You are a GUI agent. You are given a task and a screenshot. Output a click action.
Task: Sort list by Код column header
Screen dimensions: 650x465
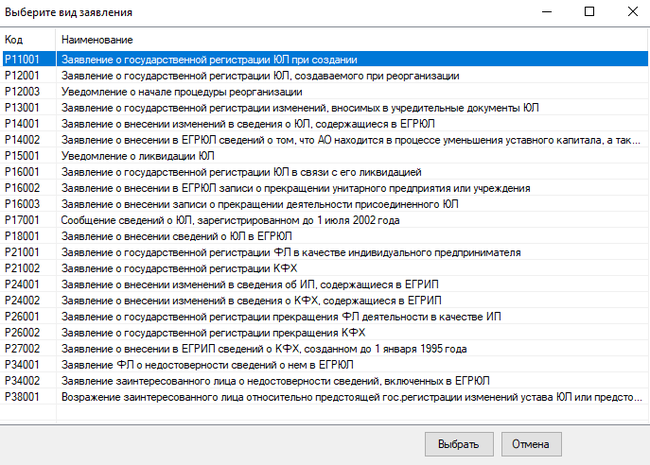(28, 39)
